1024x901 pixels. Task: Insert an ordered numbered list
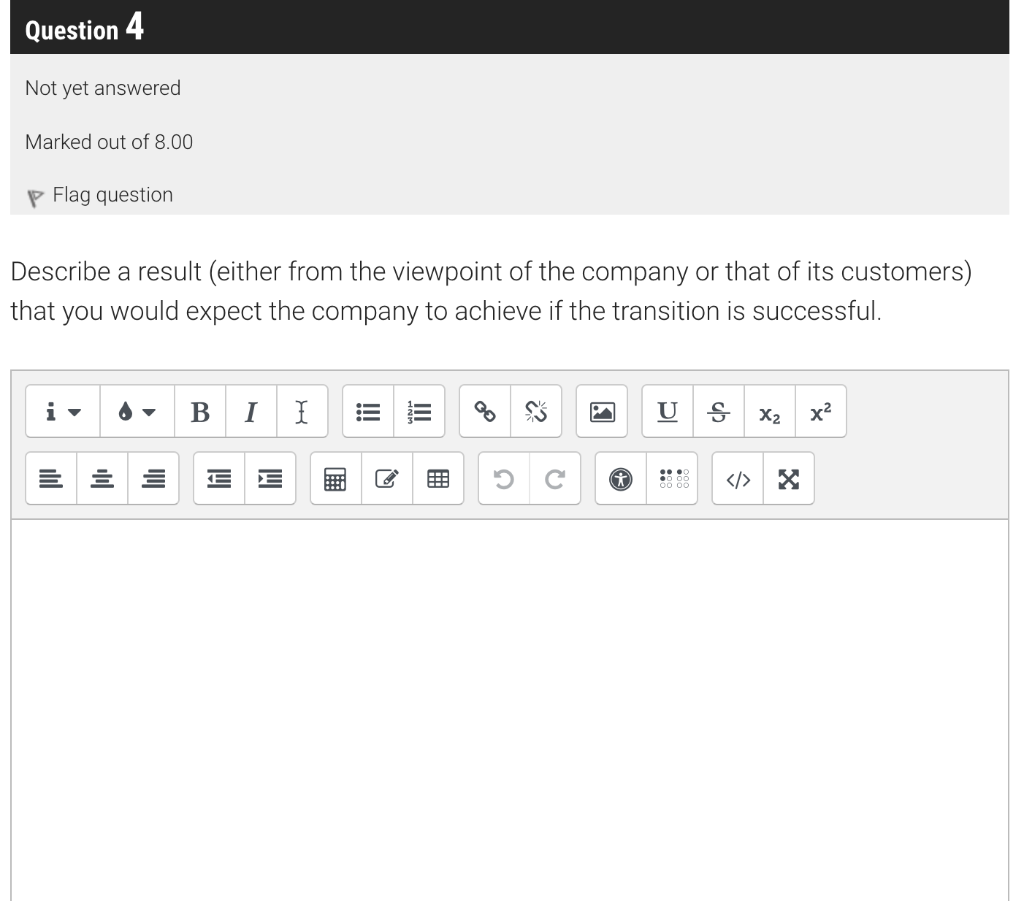point(419,411)
